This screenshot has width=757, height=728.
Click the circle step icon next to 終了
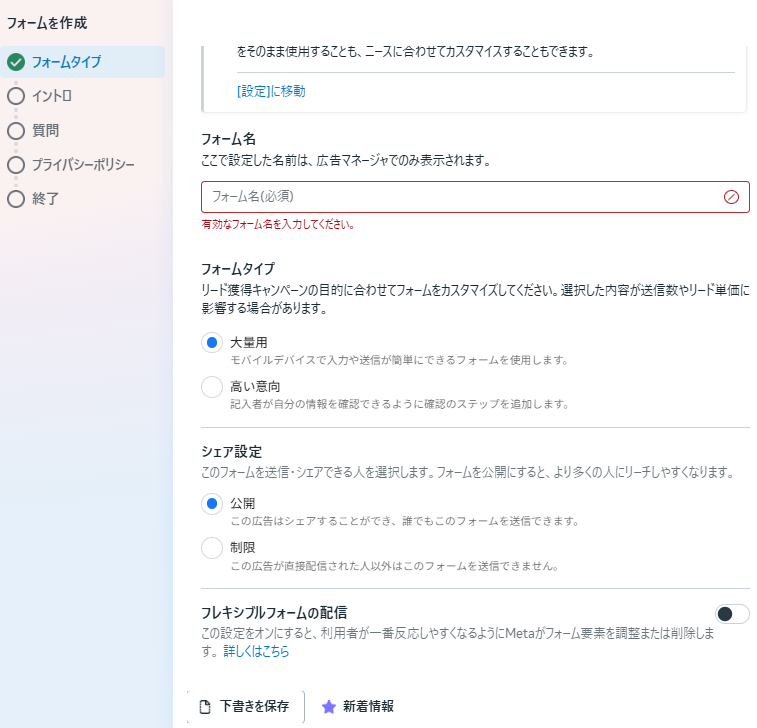pyautogui.click(x=15, y=198)
